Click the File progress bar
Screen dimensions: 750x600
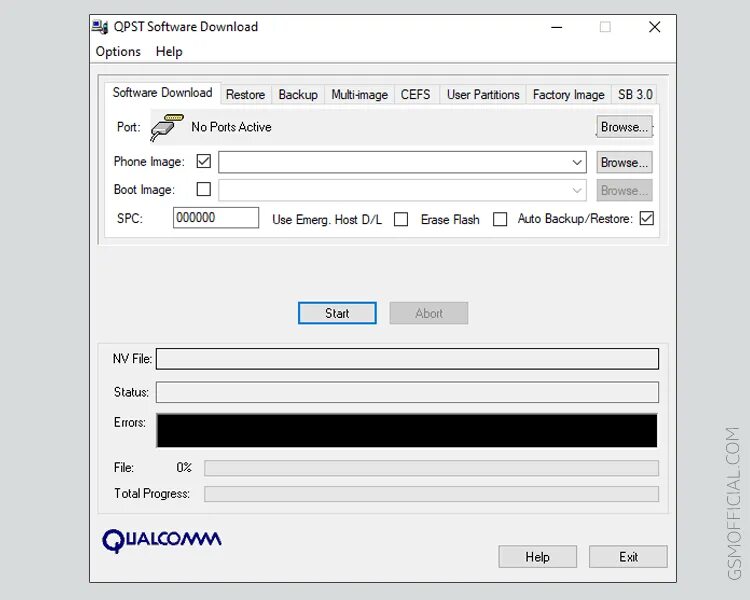(431, 468)
